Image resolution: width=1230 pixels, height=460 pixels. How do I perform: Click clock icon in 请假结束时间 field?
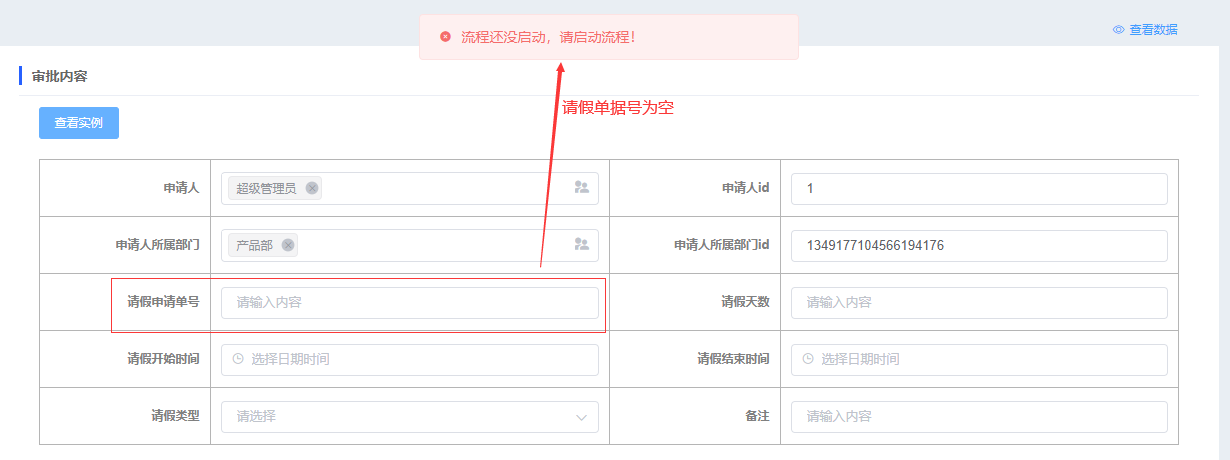pos(808,359)
